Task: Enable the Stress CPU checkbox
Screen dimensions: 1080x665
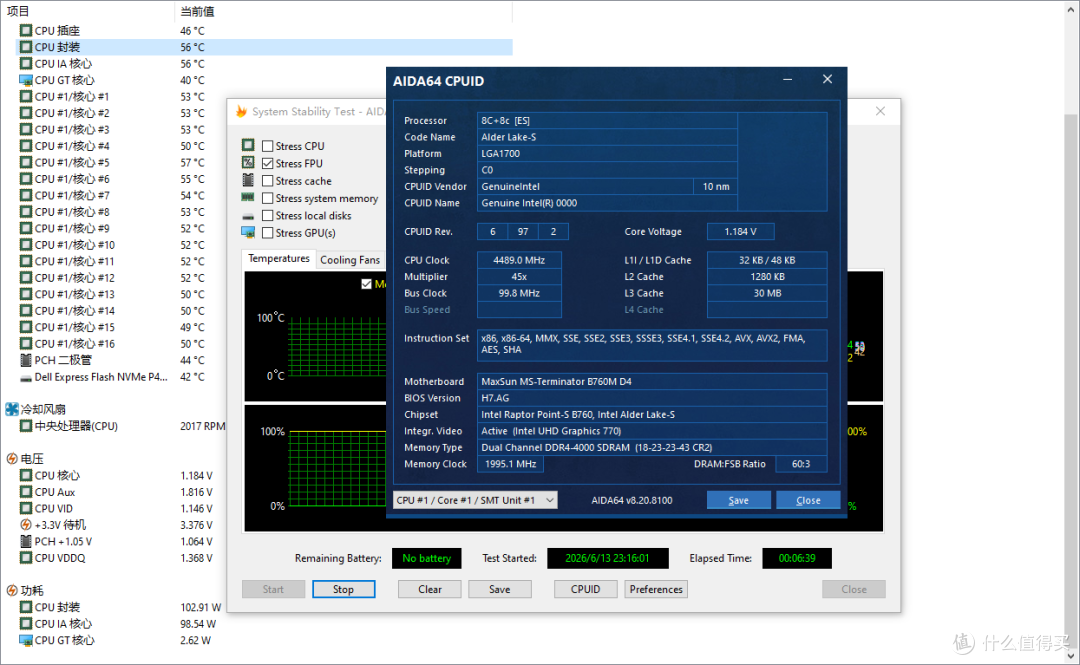Action: click(268, 146)
